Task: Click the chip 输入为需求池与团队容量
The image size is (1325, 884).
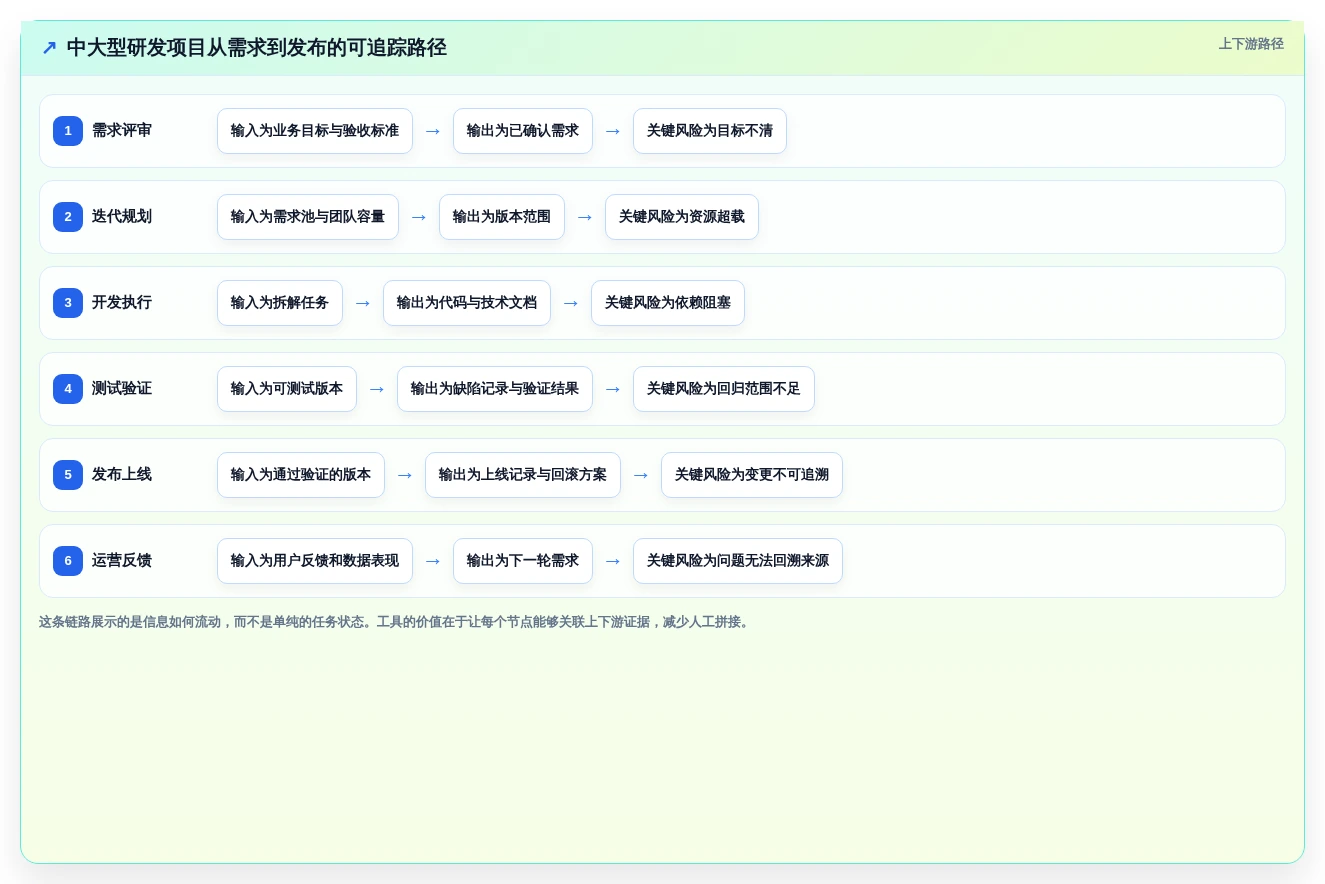Action: tap(308, 217)
